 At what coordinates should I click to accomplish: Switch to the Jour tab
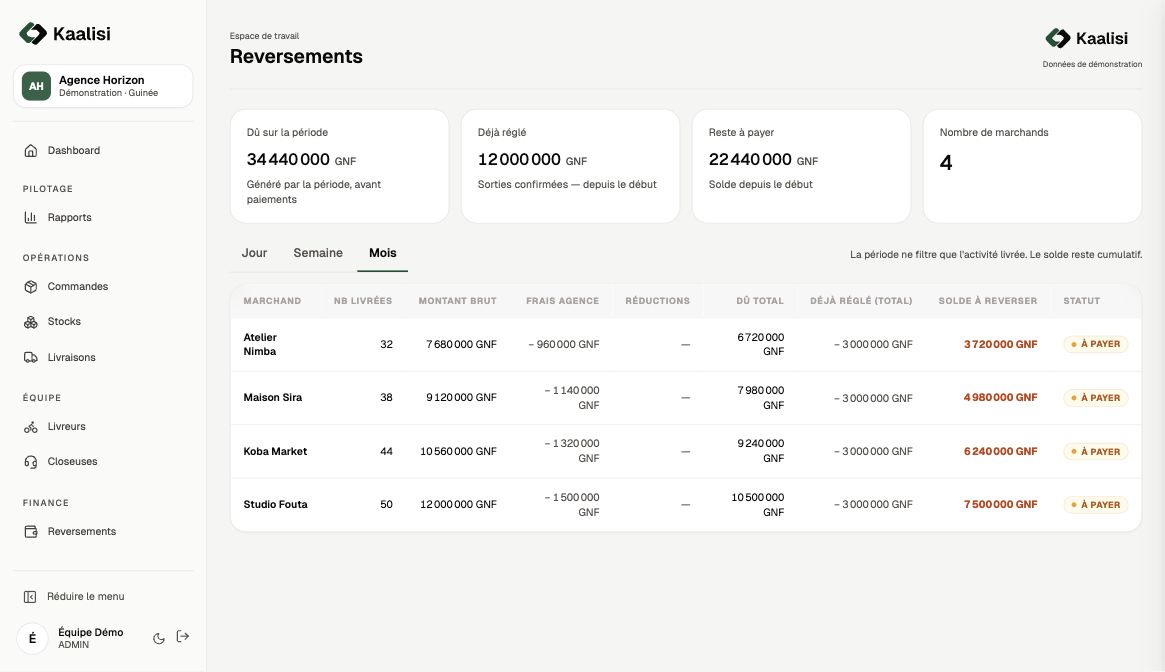tap(254, 253)
